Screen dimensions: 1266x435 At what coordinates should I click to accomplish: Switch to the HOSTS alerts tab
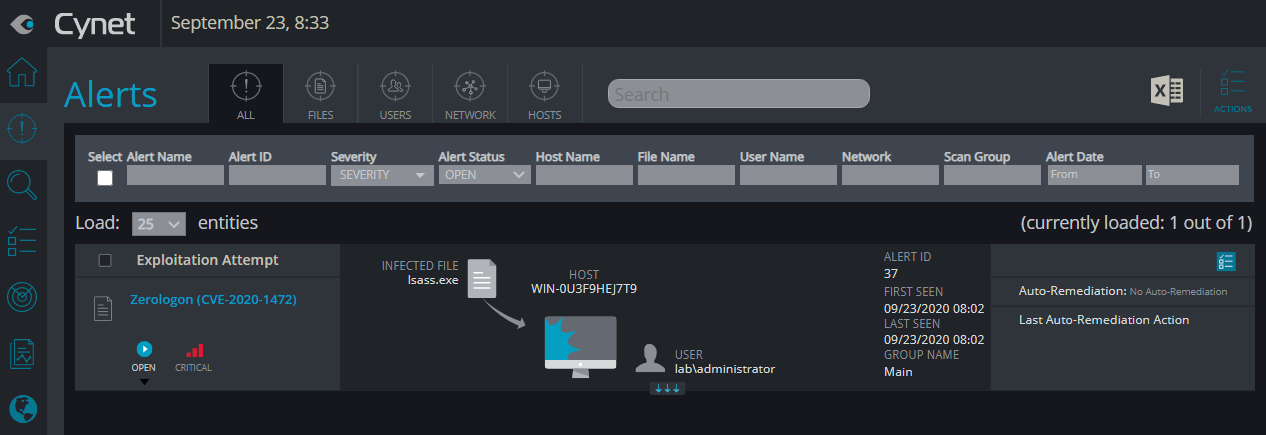(545, 95)
